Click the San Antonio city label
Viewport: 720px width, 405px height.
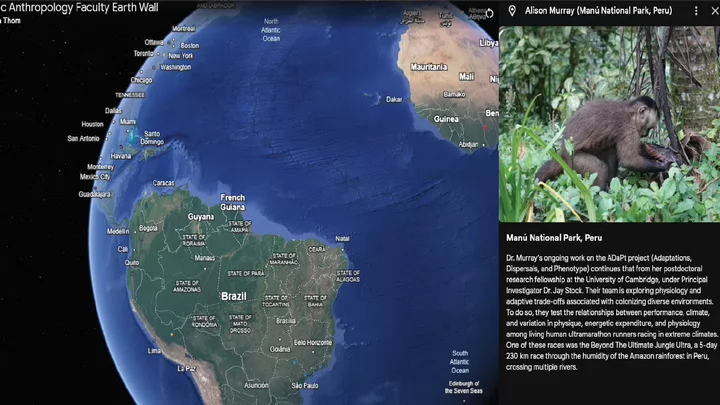(x=83, y=139)
